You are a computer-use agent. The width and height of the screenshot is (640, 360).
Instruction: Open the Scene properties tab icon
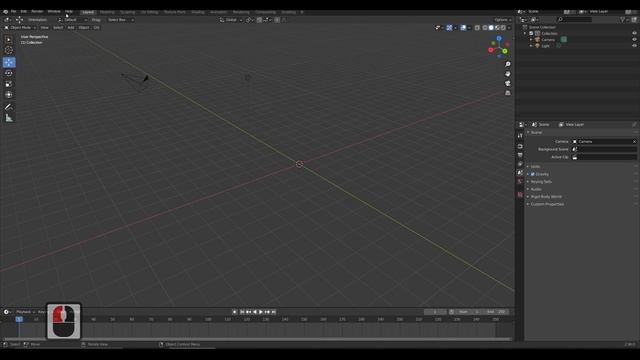click(x=520, y=173)
